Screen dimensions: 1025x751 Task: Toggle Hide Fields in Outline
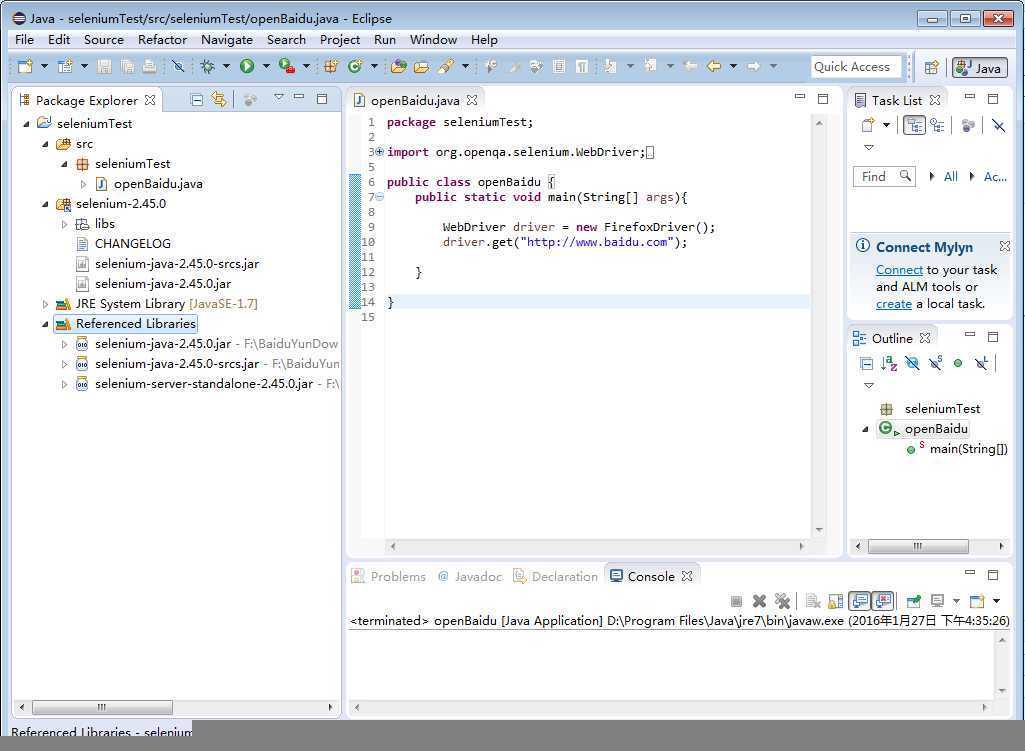point(912,363)
